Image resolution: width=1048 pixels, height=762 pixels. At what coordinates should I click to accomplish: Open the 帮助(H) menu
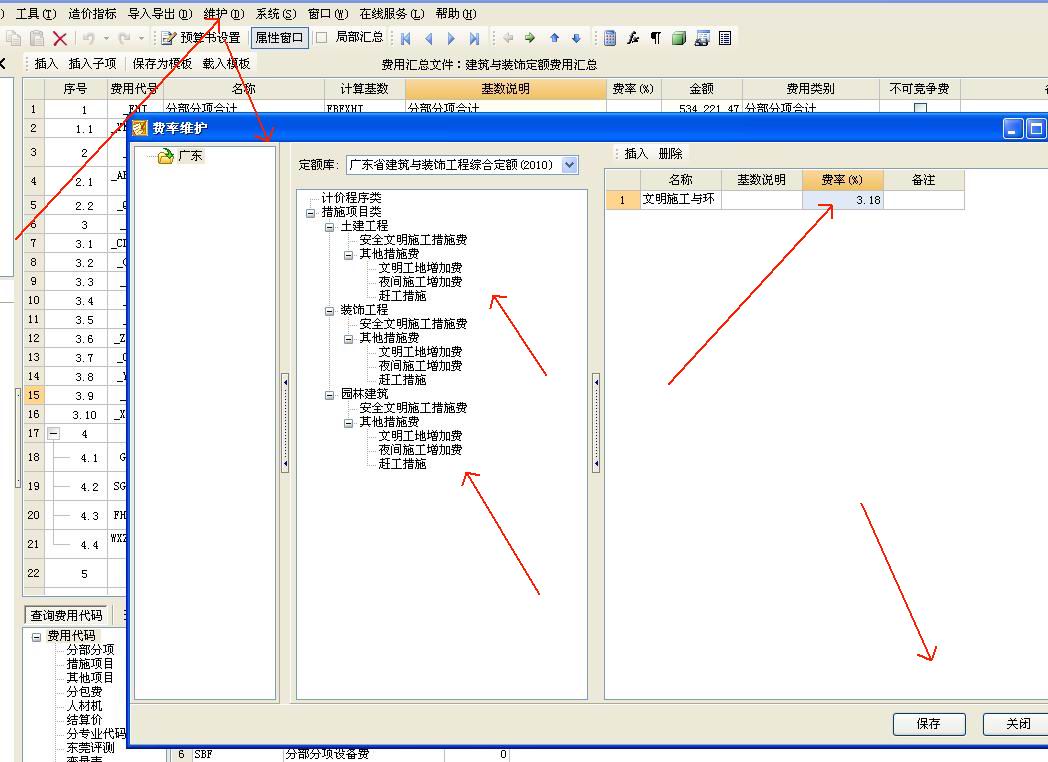[x=456, y=13]
